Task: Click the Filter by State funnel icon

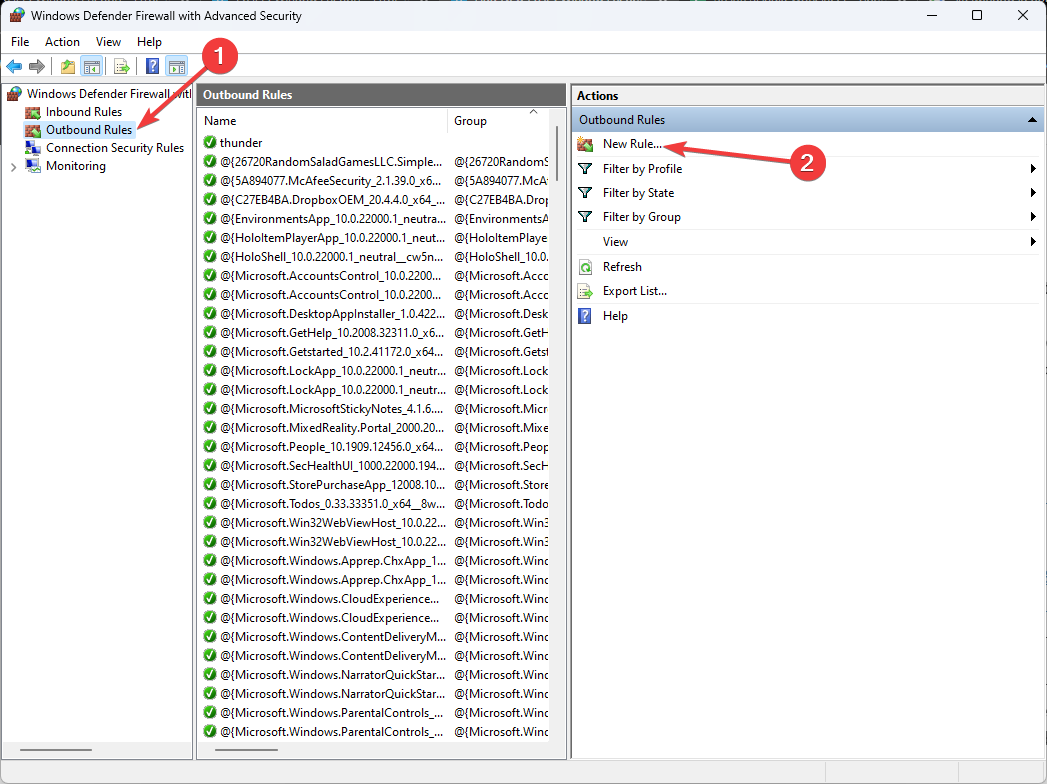Action: [x=585, y=193]
